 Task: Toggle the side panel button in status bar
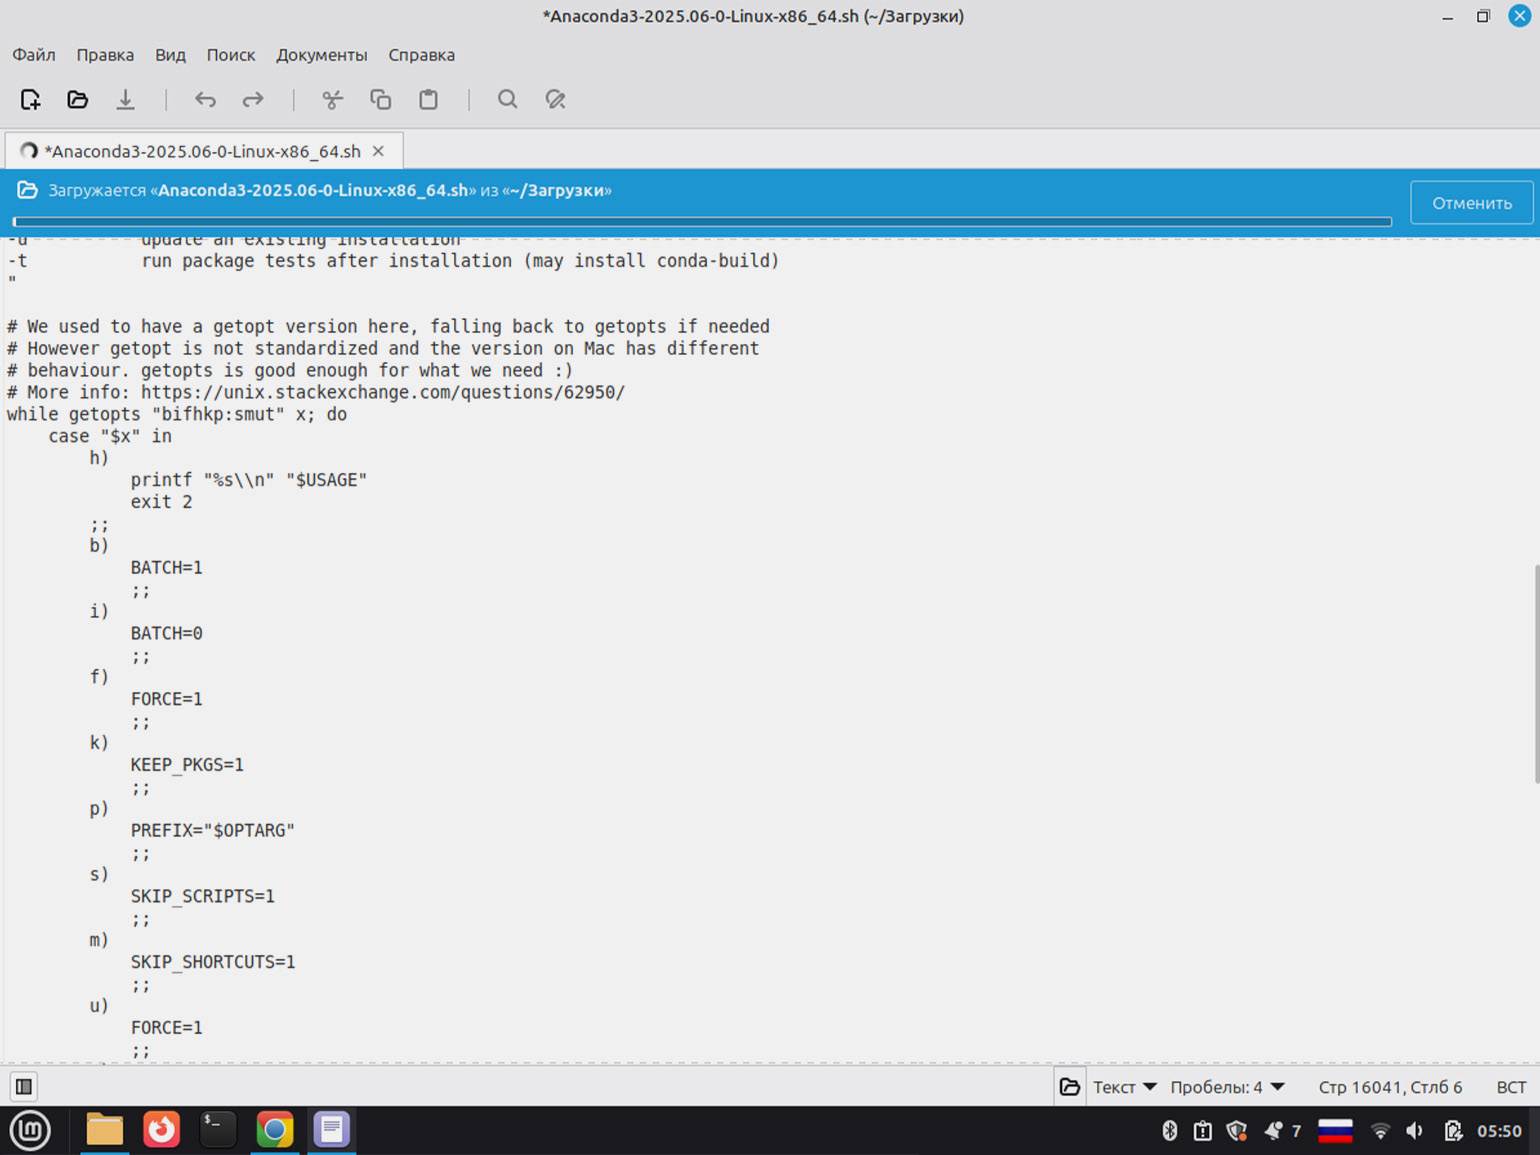pyautogui.click(x=24, y=1086)
